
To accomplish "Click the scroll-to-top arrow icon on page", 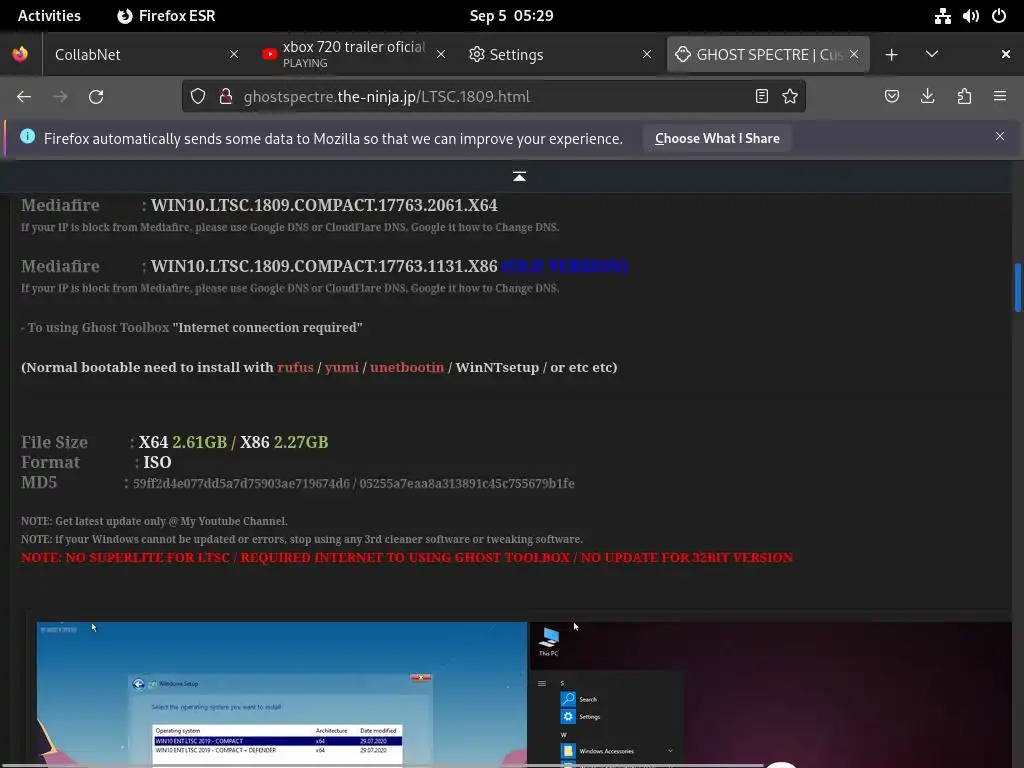I will [x=519, y=176].
